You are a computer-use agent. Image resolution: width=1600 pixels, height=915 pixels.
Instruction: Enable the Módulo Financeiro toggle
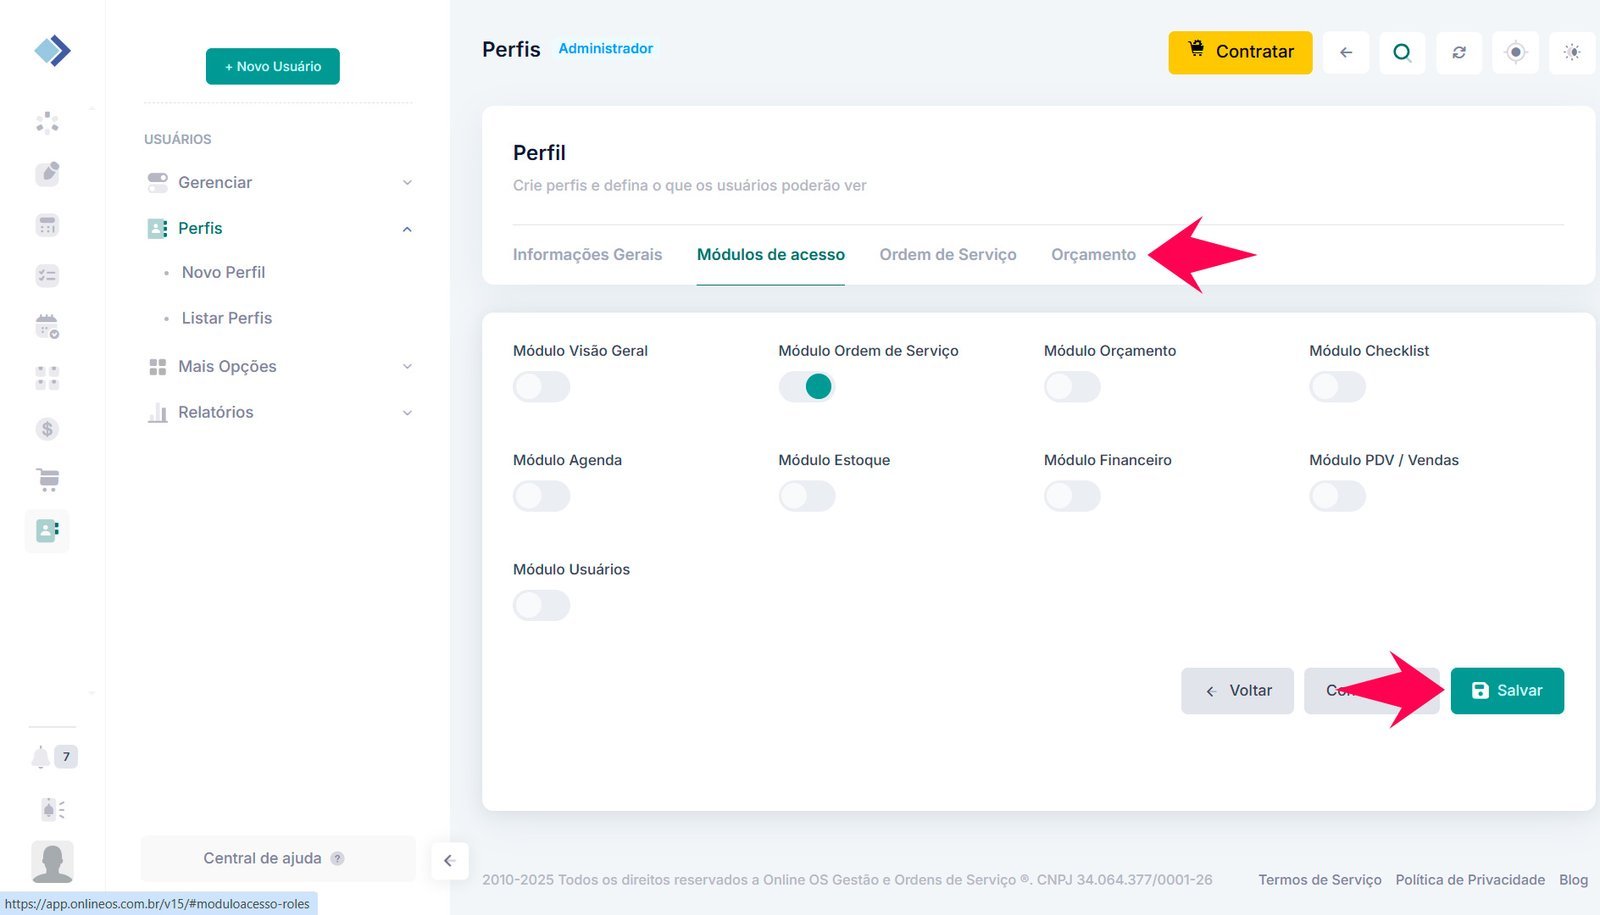(x=1072, y=496)
